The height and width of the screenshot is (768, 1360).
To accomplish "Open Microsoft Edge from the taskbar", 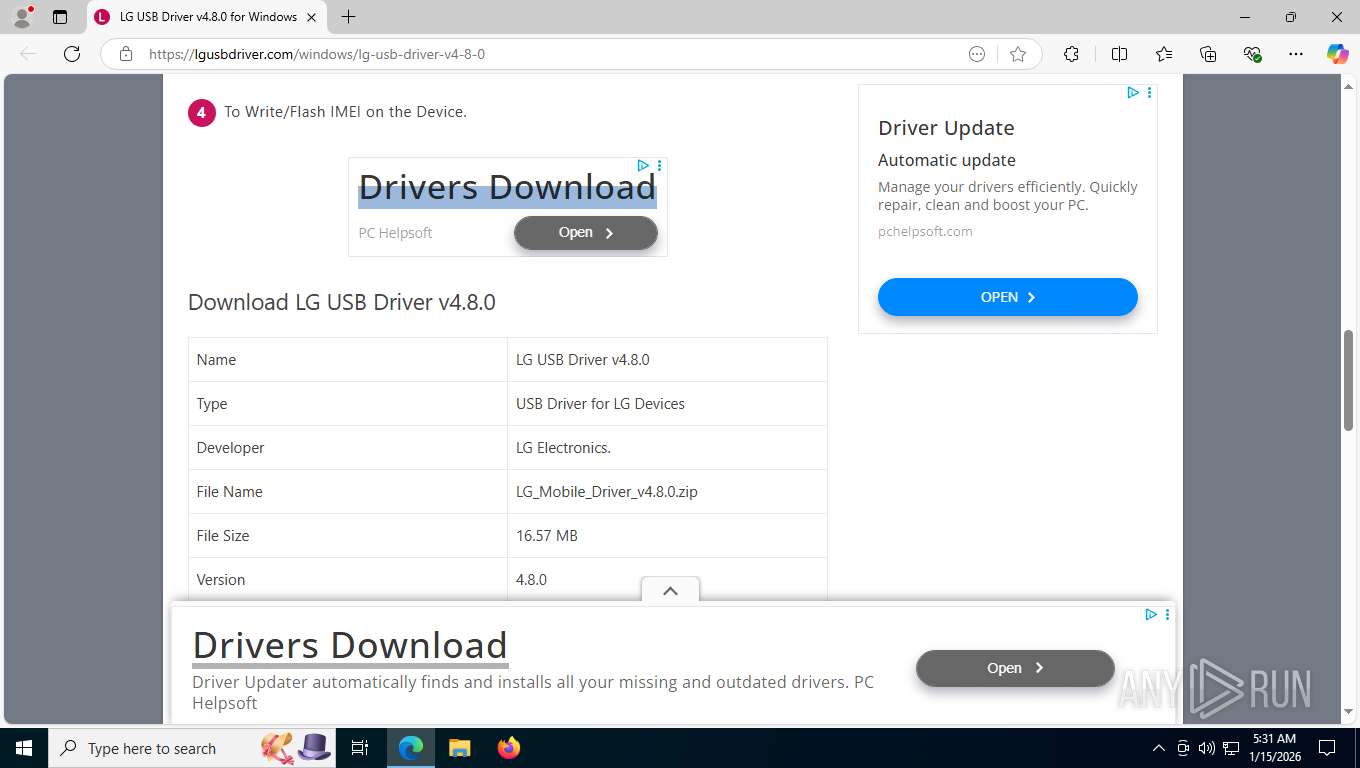I will click(x=411, y=748).
